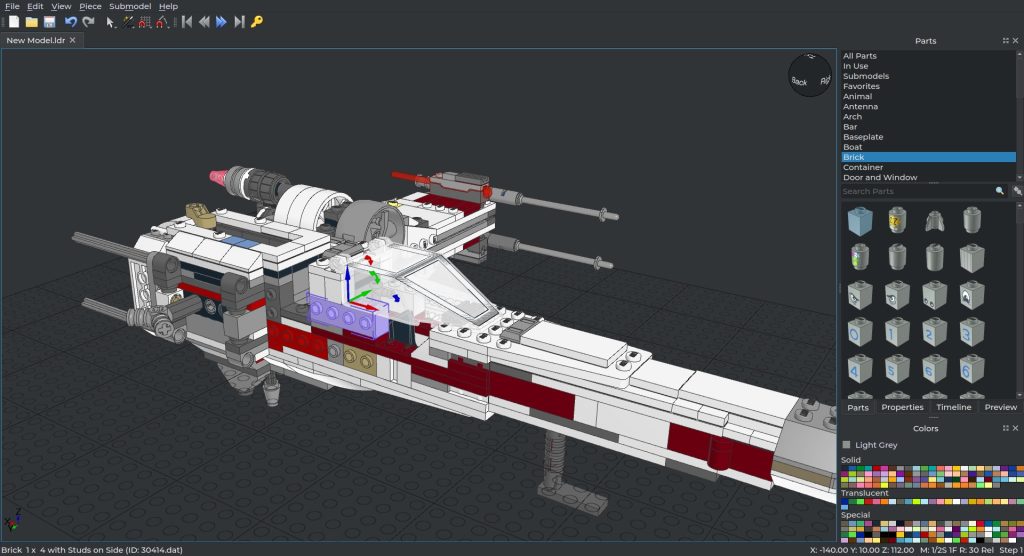Open the snap move grid magnet dropdown
This screenshot has height=556, width=1024.
(x=145, y=22)
